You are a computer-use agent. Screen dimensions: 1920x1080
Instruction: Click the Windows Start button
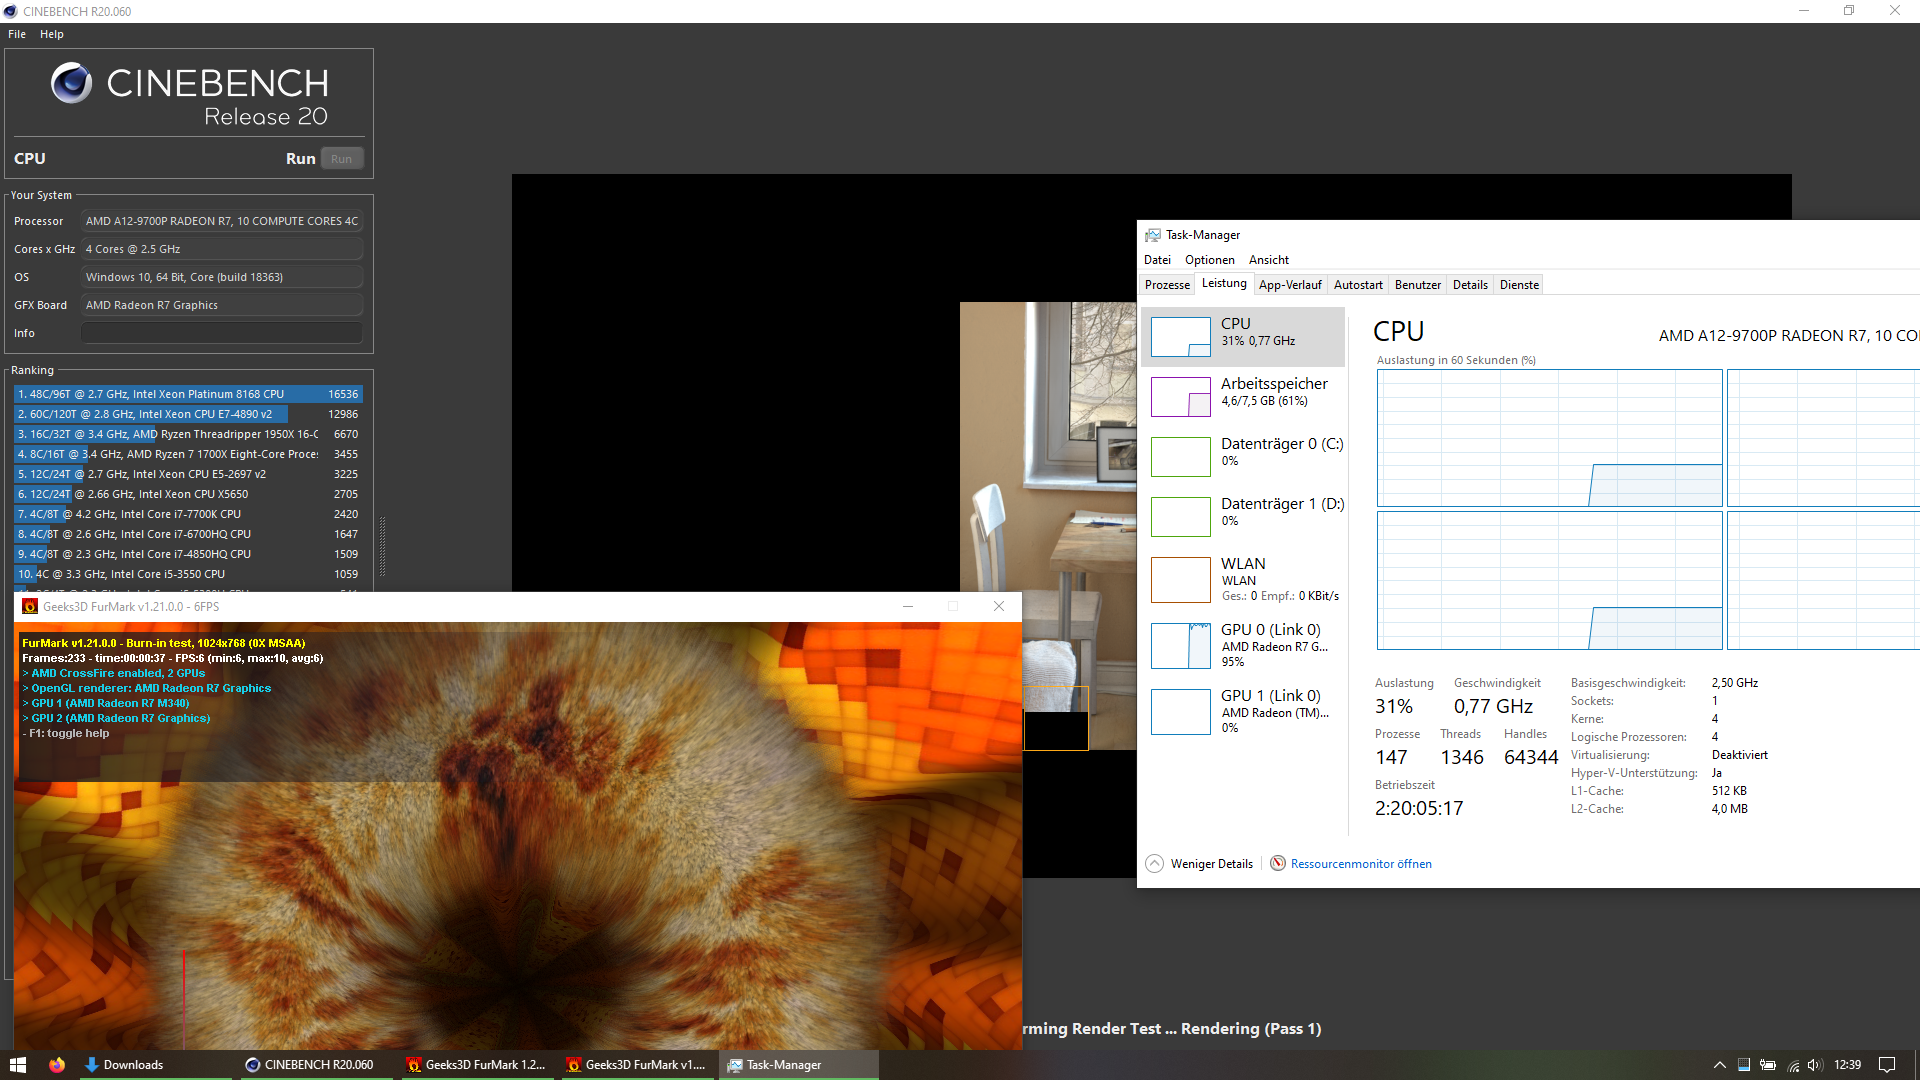17,1065
